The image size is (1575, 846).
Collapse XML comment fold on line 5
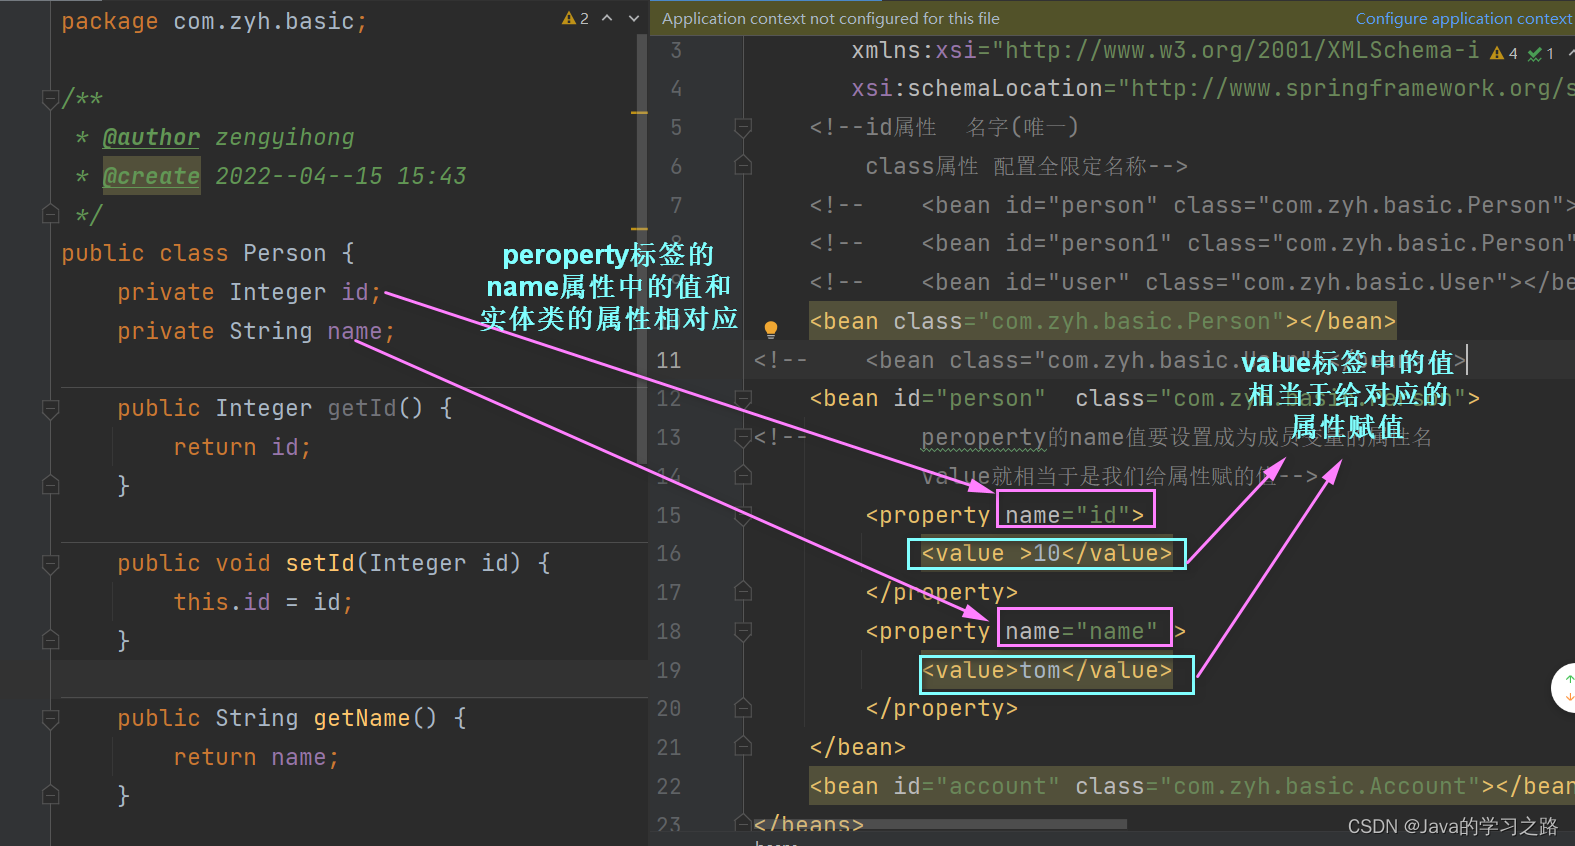(x=742, y=127)
